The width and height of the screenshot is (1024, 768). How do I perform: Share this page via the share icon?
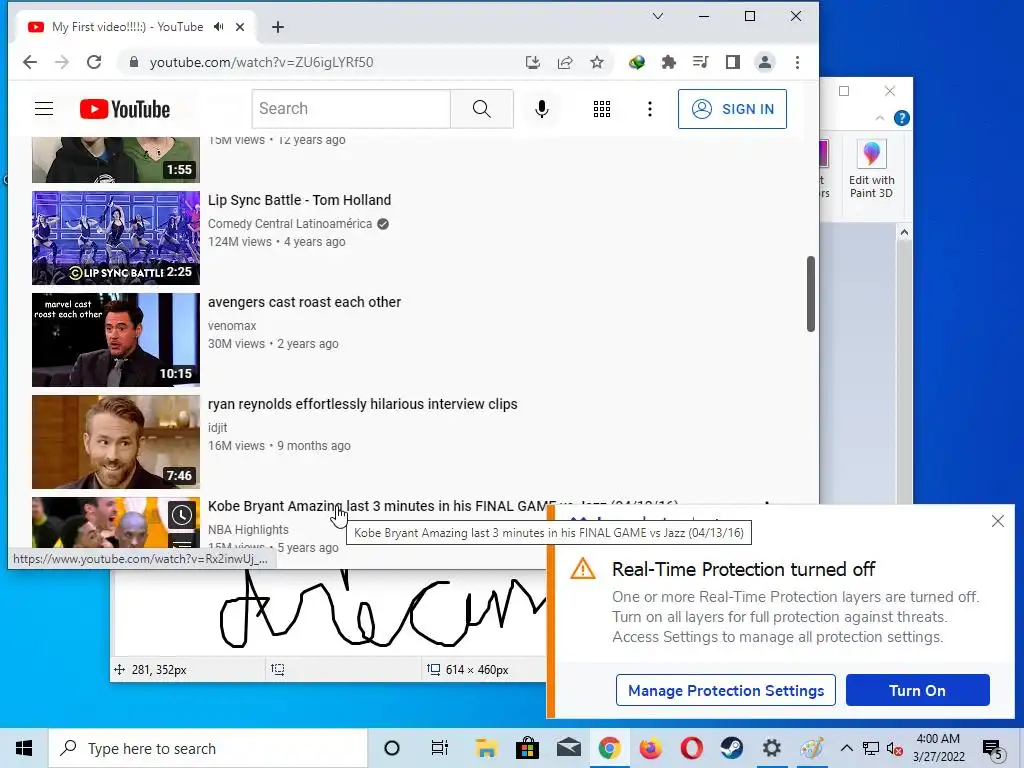(565, 62)
